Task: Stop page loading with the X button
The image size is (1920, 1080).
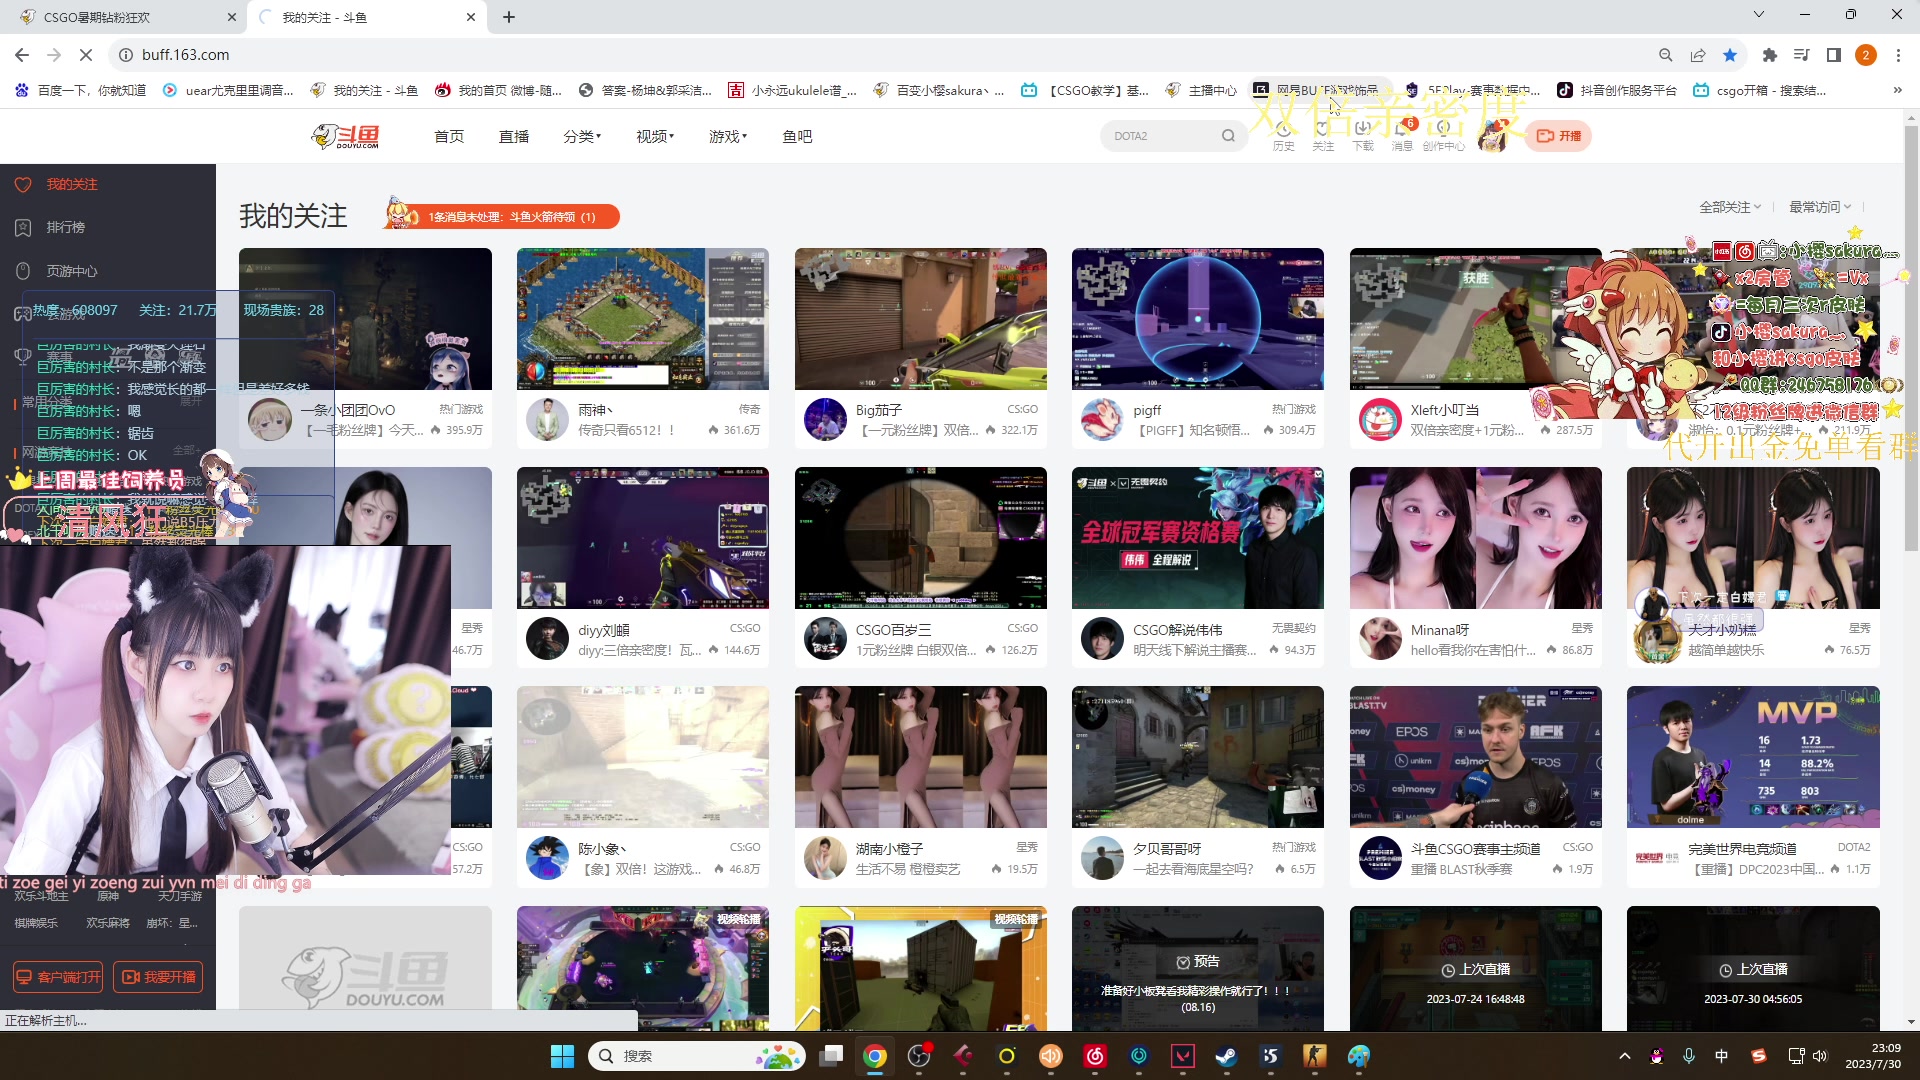Action: pos(86,55)
